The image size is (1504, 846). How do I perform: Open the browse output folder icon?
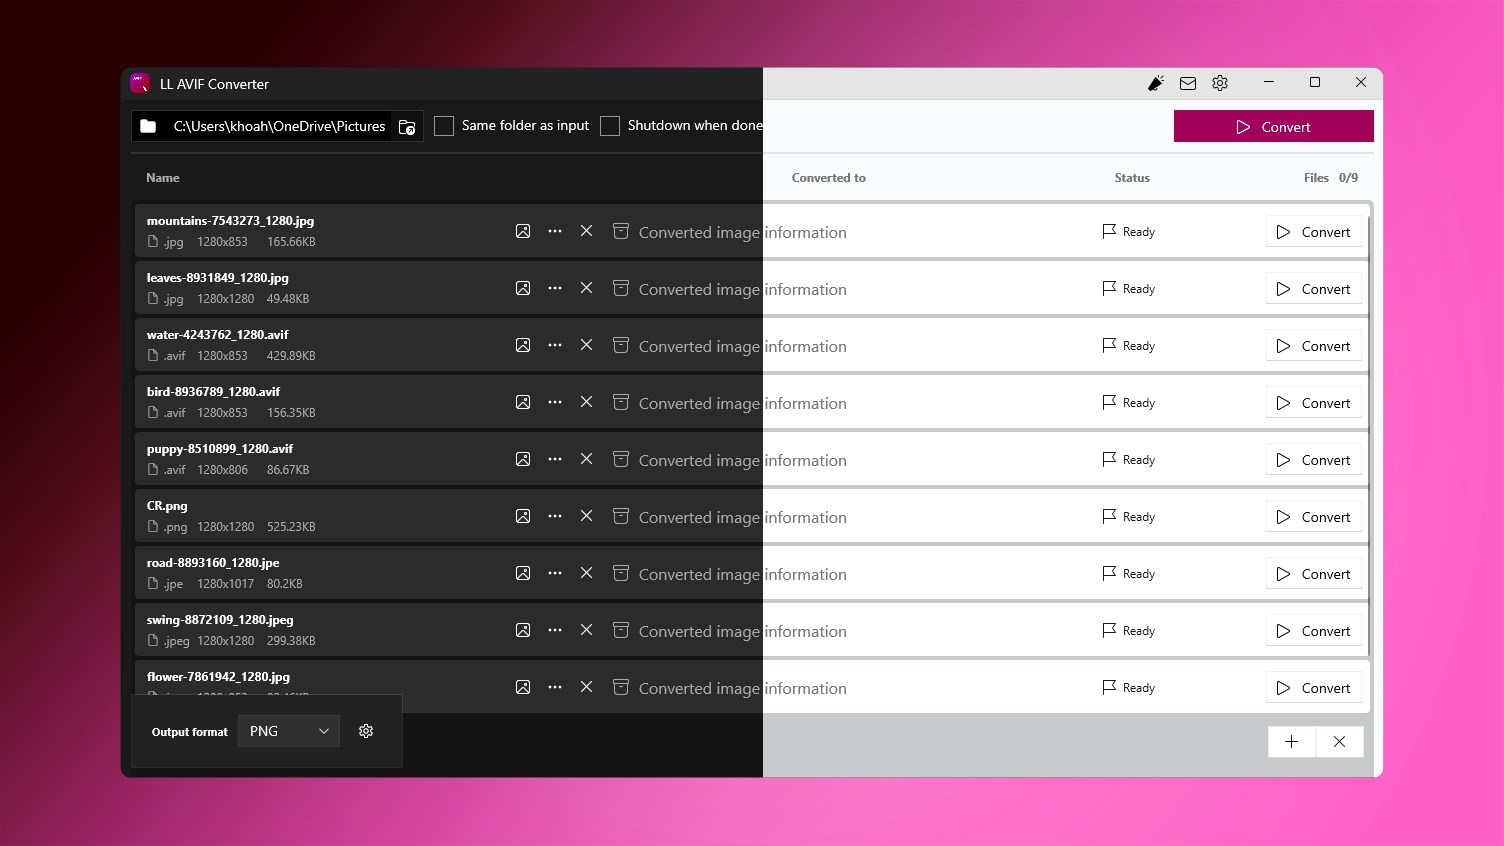point(407,126)
